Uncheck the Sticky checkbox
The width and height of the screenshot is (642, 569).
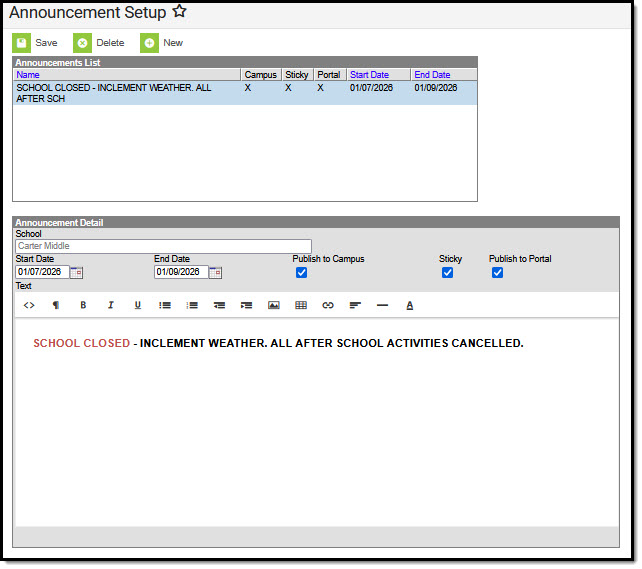point(448,273)
